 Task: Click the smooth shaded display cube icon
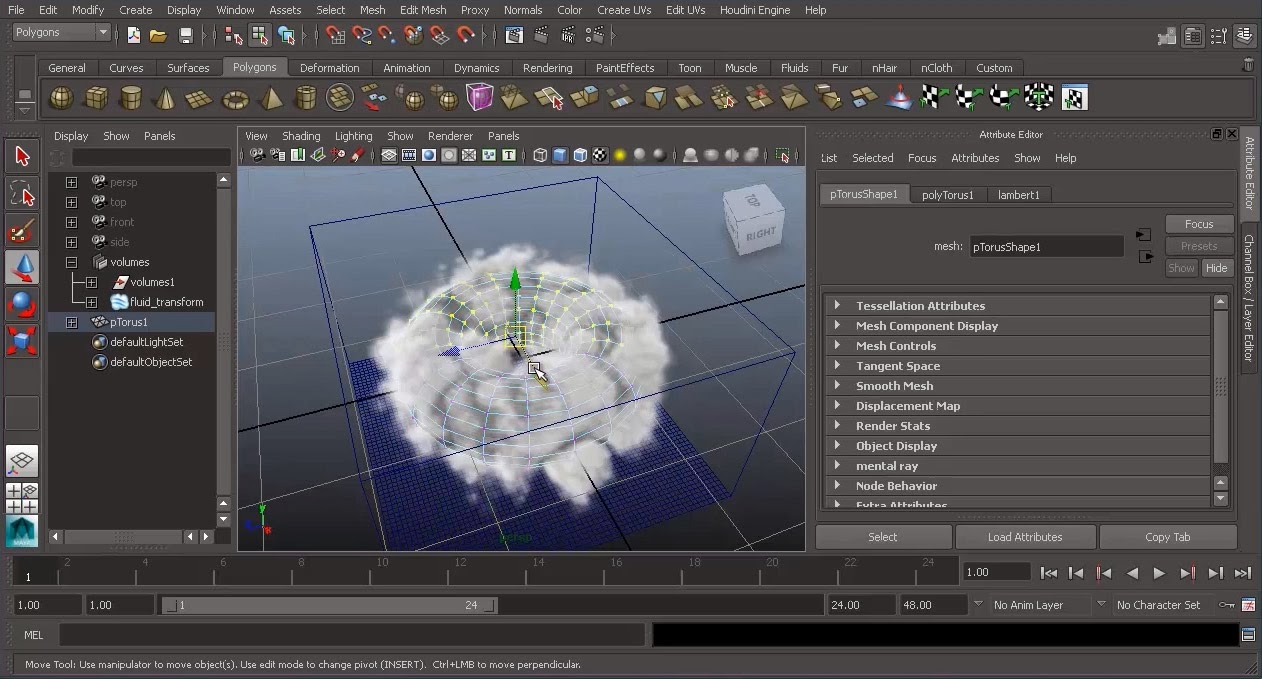(559, 157)
